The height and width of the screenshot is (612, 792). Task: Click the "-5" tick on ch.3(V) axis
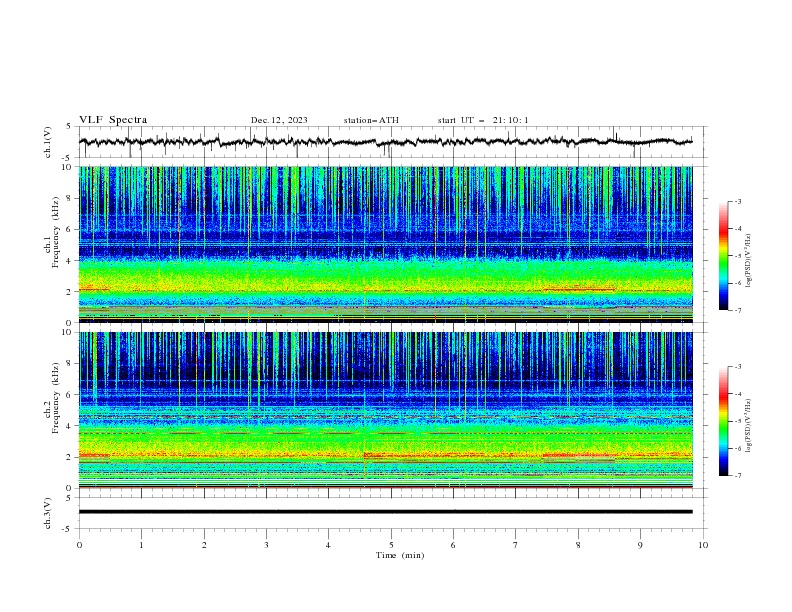click(68, 529)
